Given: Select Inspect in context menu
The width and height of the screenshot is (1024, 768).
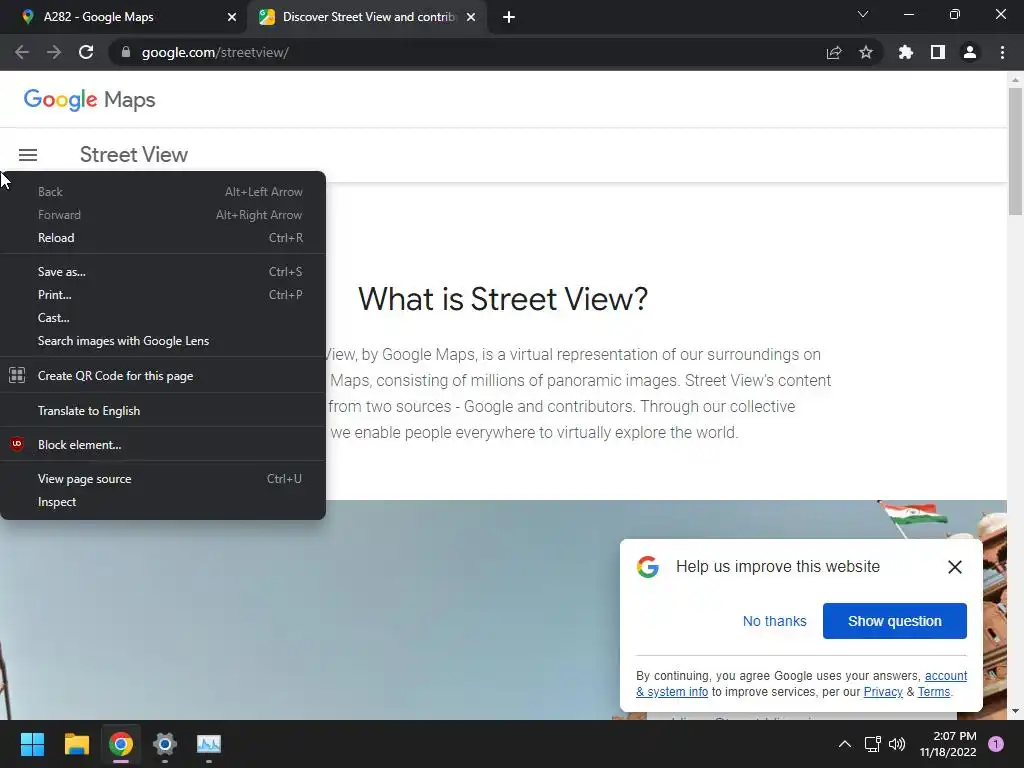Looking at the screenshot, I should tap(163, 502).
